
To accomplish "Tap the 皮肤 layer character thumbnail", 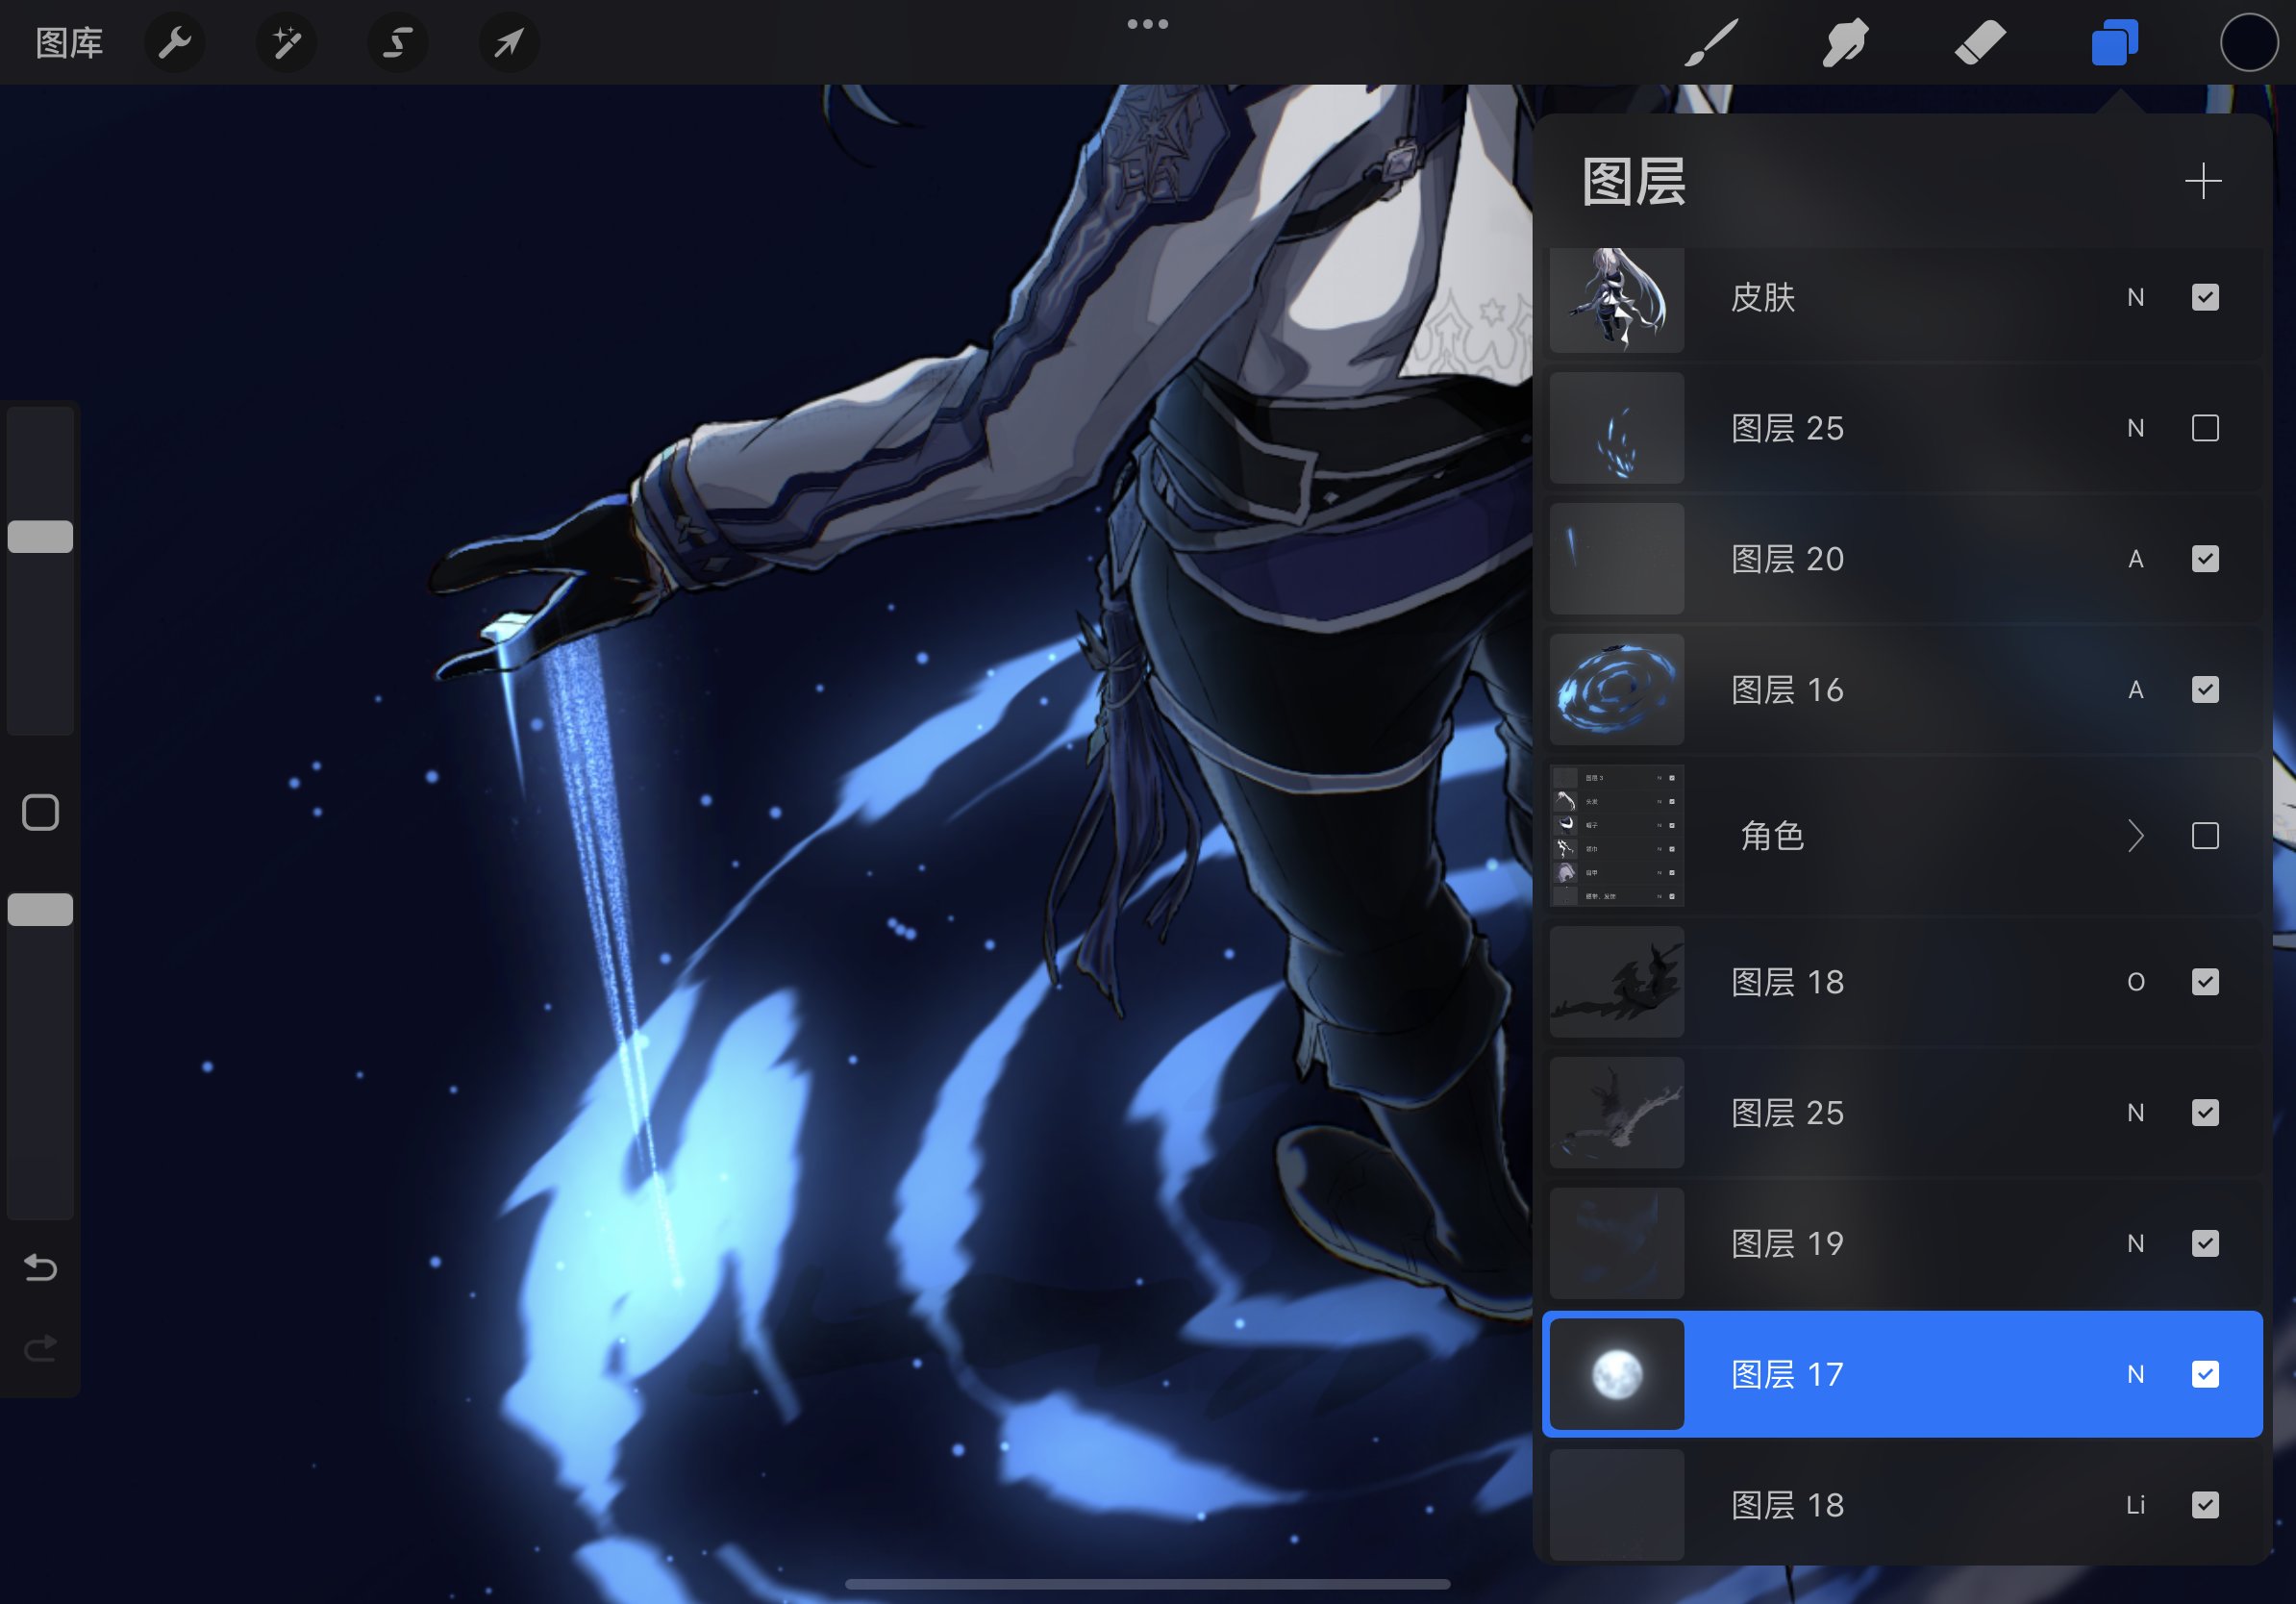I will 1617,300.
